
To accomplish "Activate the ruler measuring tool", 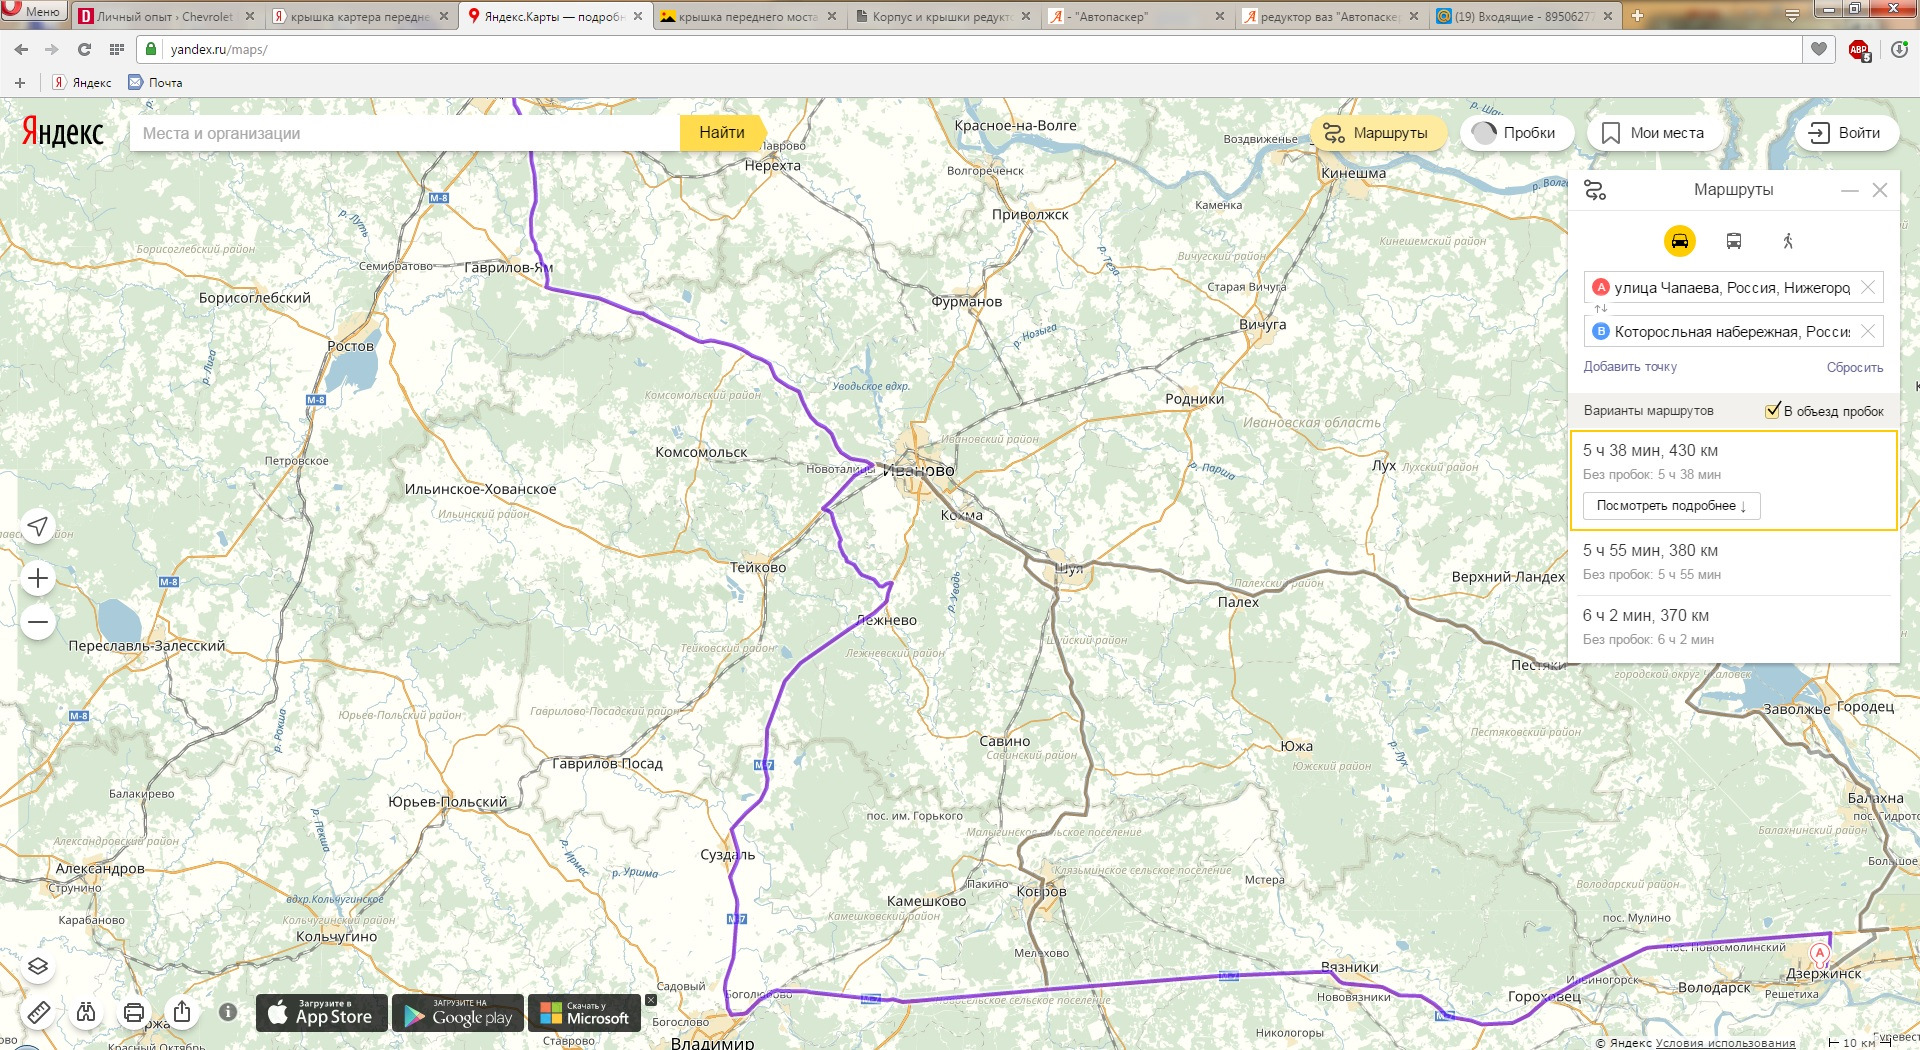I will click(38, 1012).
